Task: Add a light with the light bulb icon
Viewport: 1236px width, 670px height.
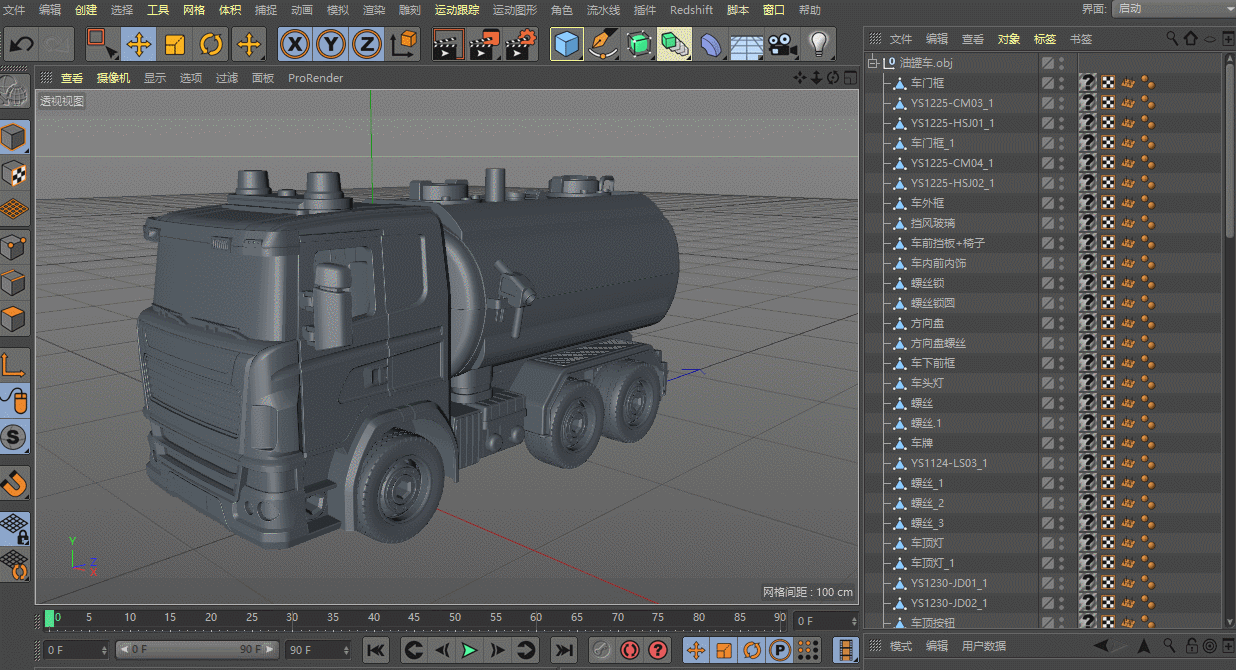Action: [819, 44]
